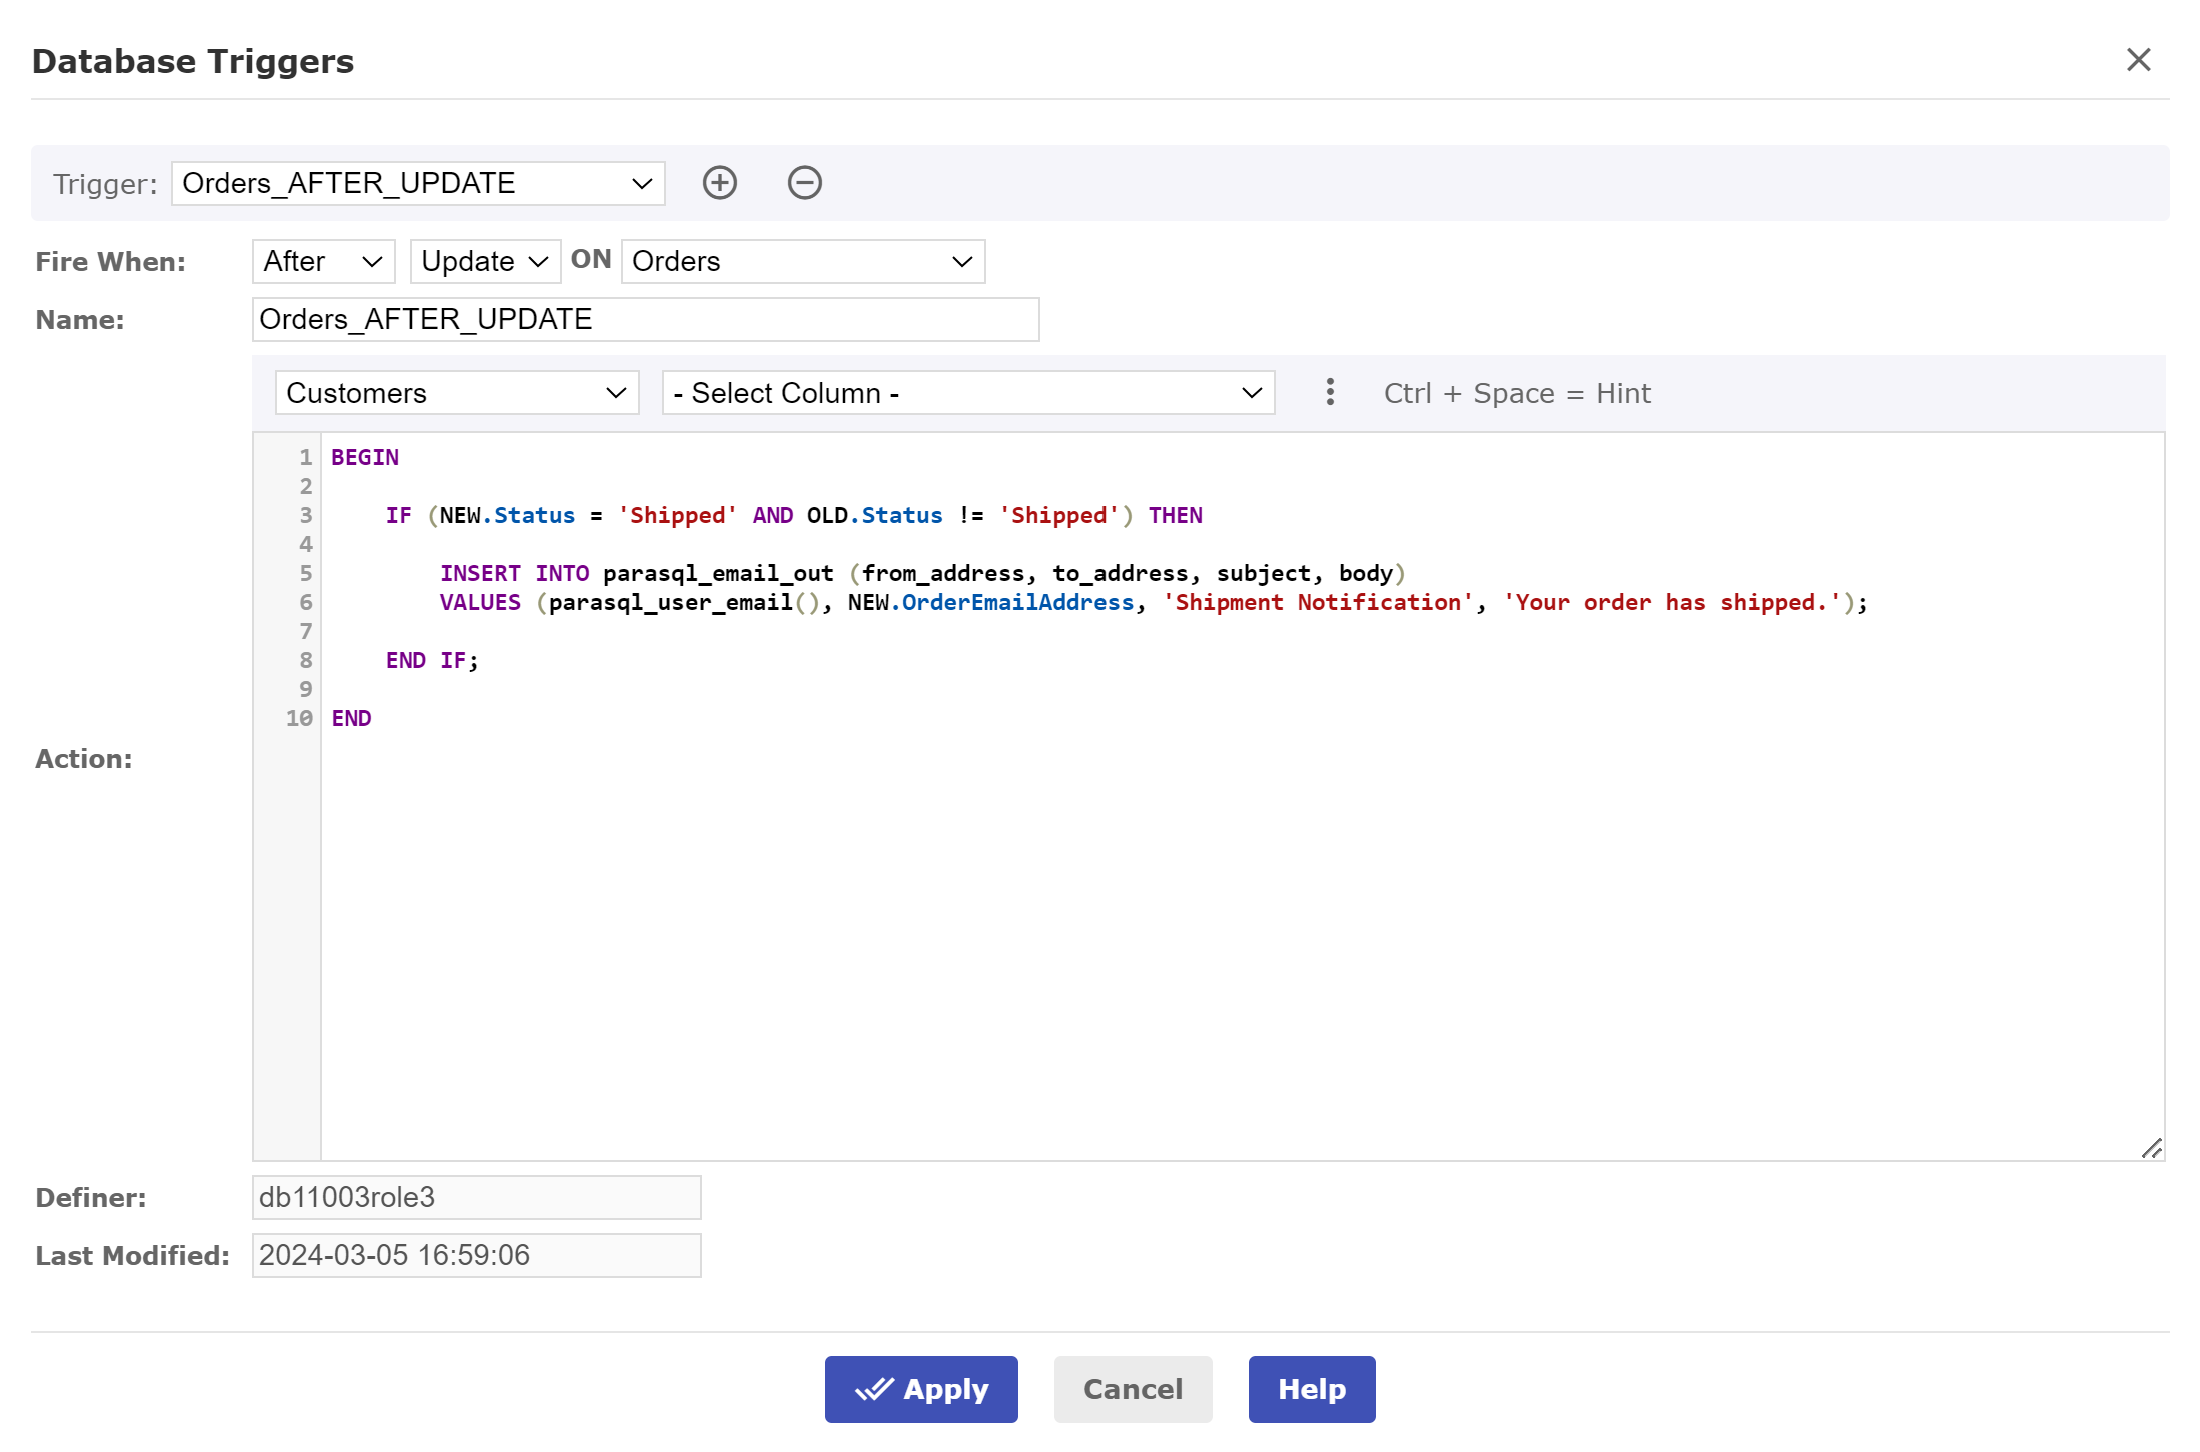The height and width of the screenshot is (1452, 2200).
Task: Click THEN keyword on line 3
Action: click(1175, 515)
